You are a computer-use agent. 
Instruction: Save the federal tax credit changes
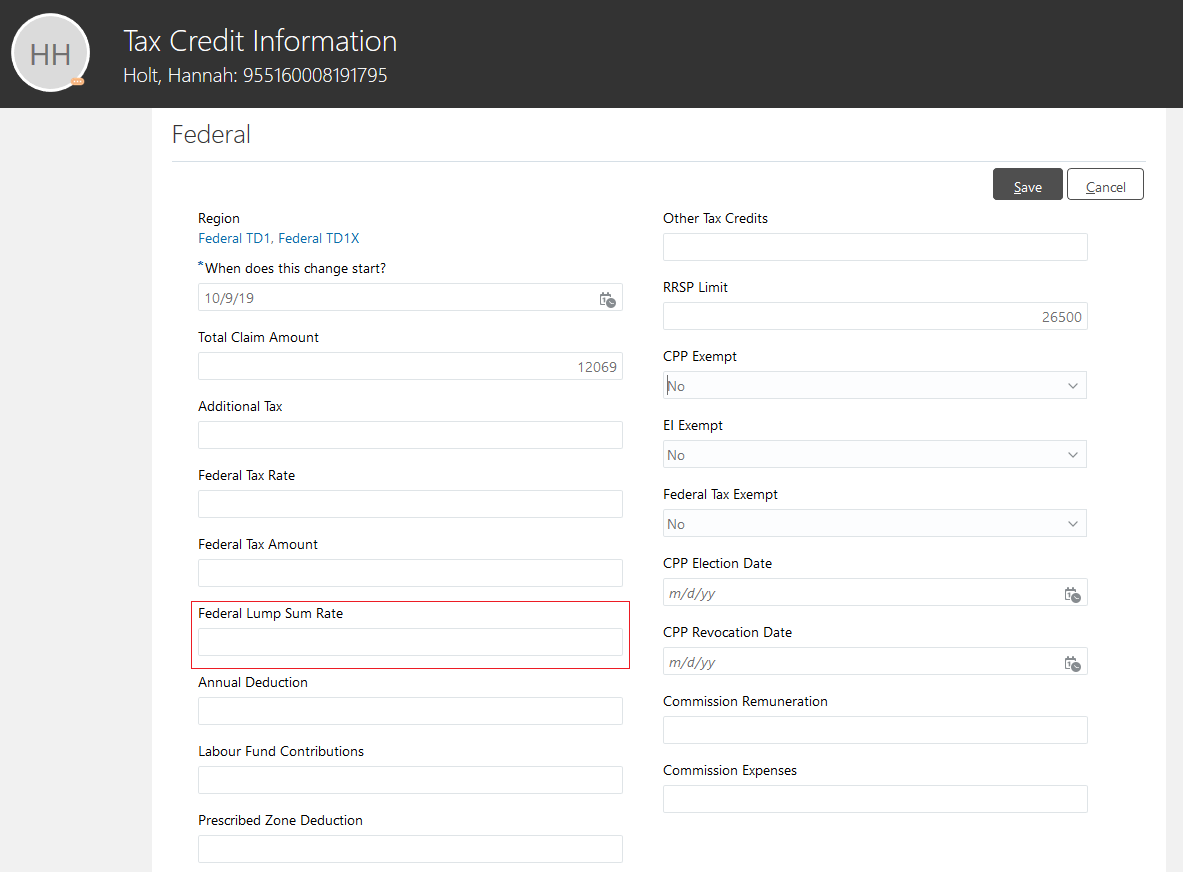point(1027,186)
